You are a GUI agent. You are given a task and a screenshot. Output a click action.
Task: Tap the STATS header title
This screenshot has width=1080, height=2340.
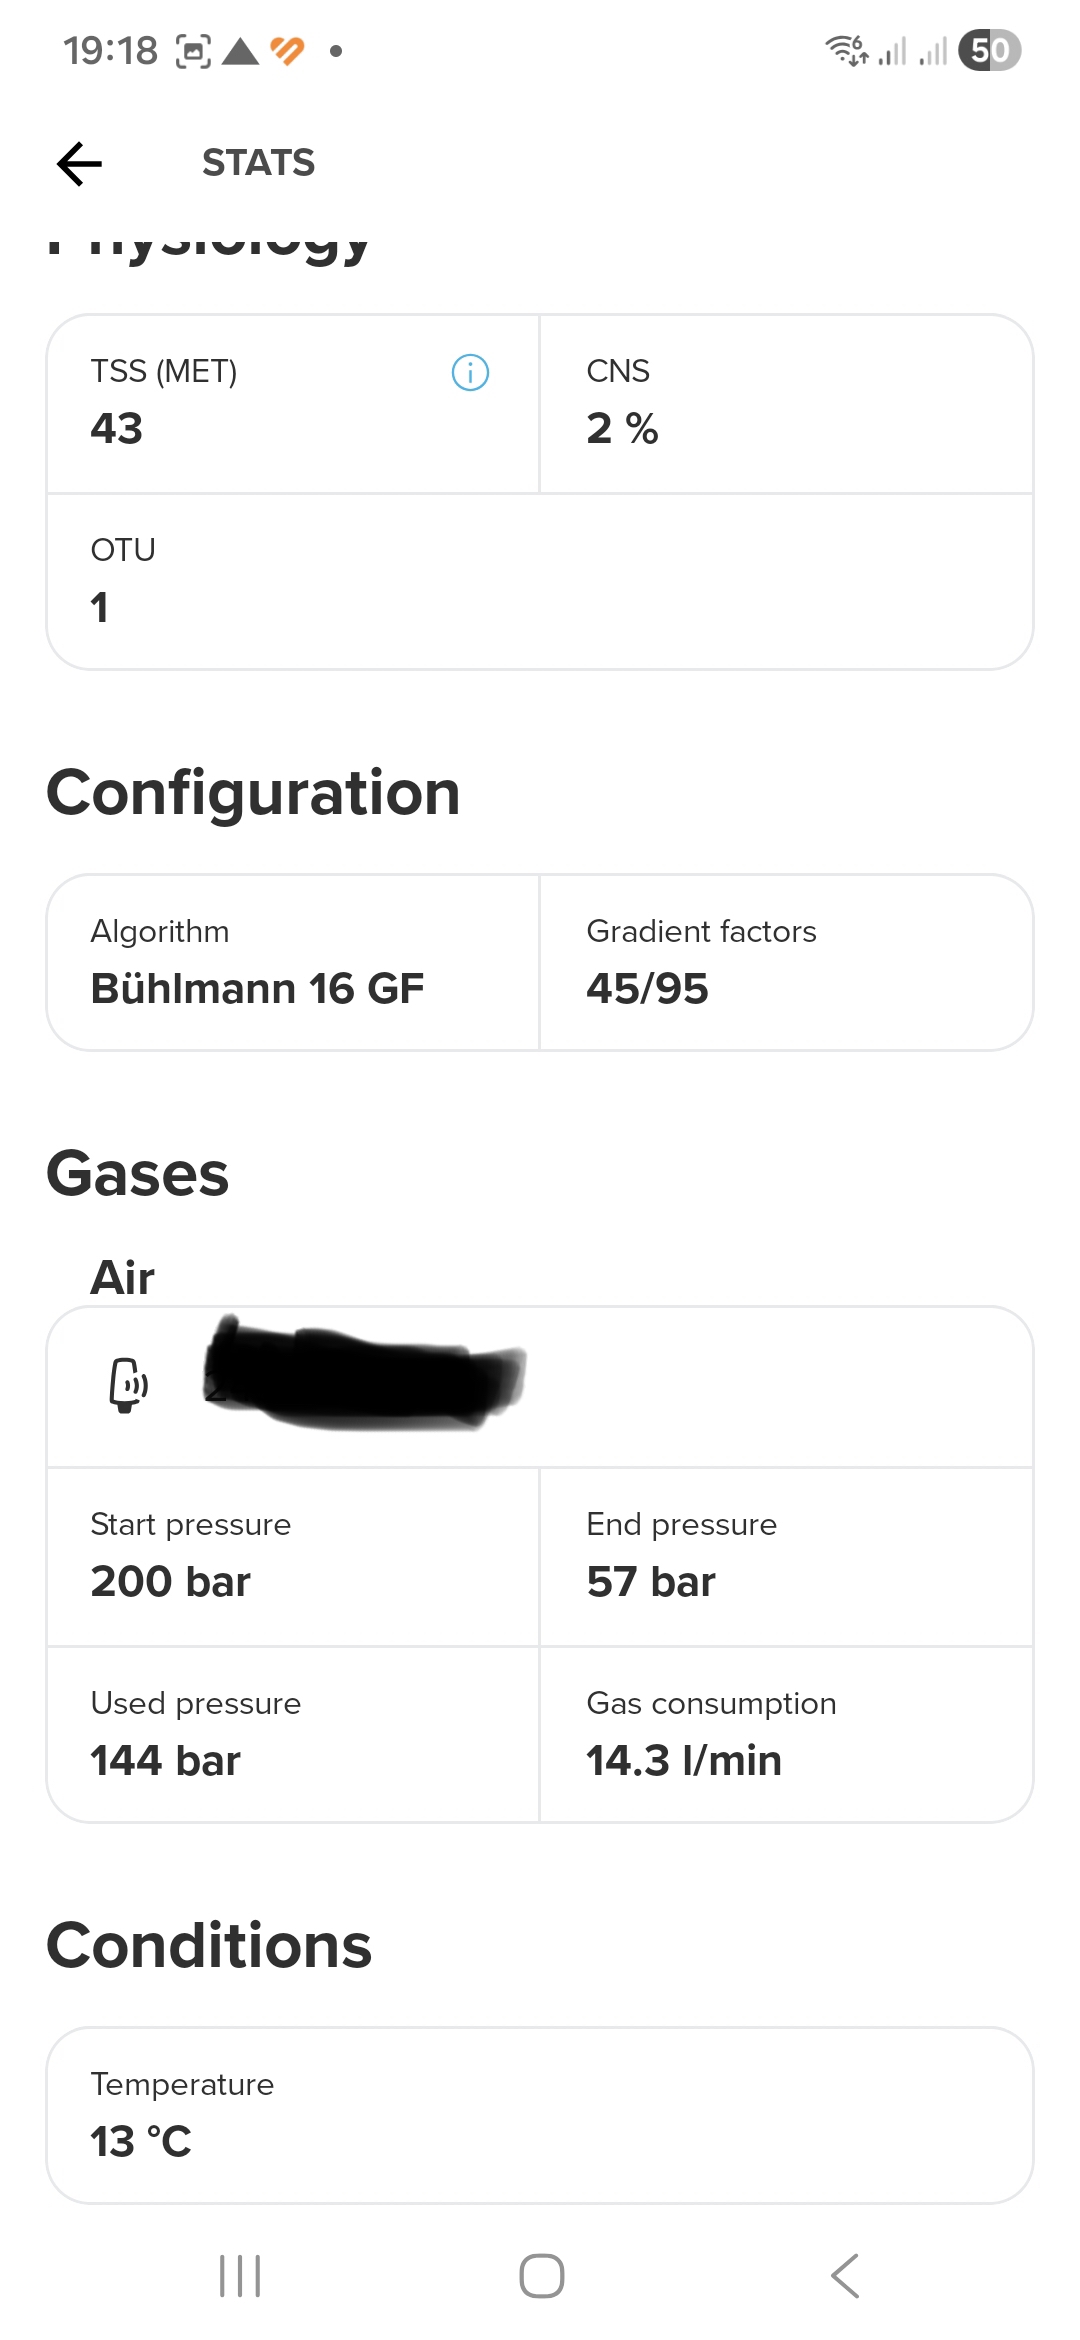[x=258, y=163]
